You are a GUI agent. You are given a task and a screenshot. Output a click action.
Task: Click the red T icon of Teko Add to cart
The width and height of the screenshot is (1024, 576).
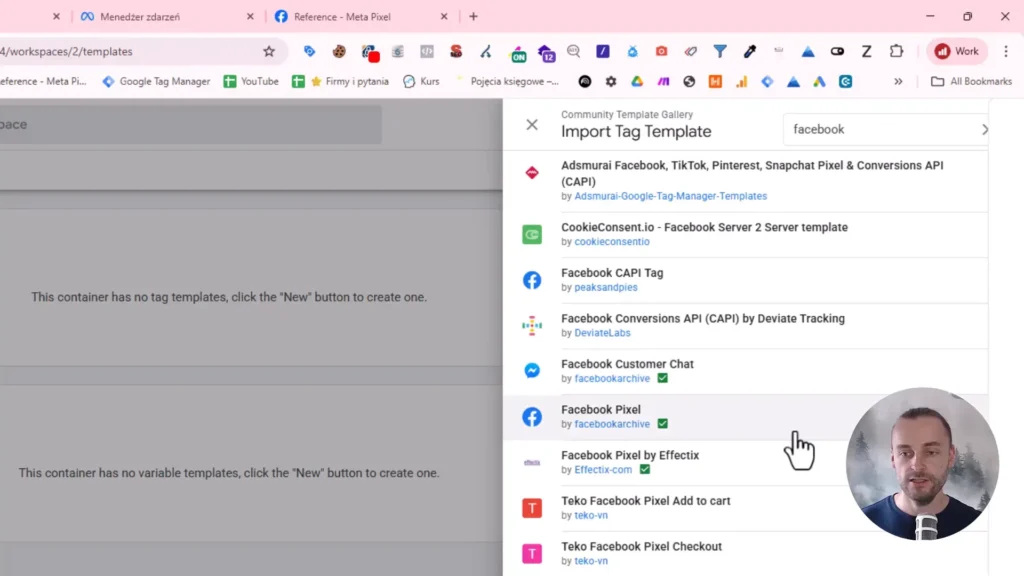pyautogui.click(x=532, y=508)
